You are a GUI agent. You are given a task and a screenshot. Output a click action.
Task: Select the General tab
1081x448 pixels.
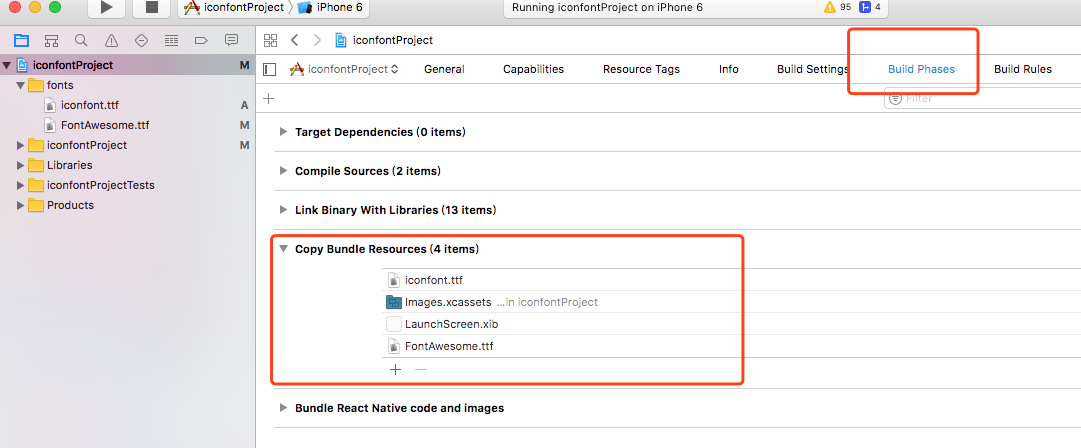pos(444,69)
